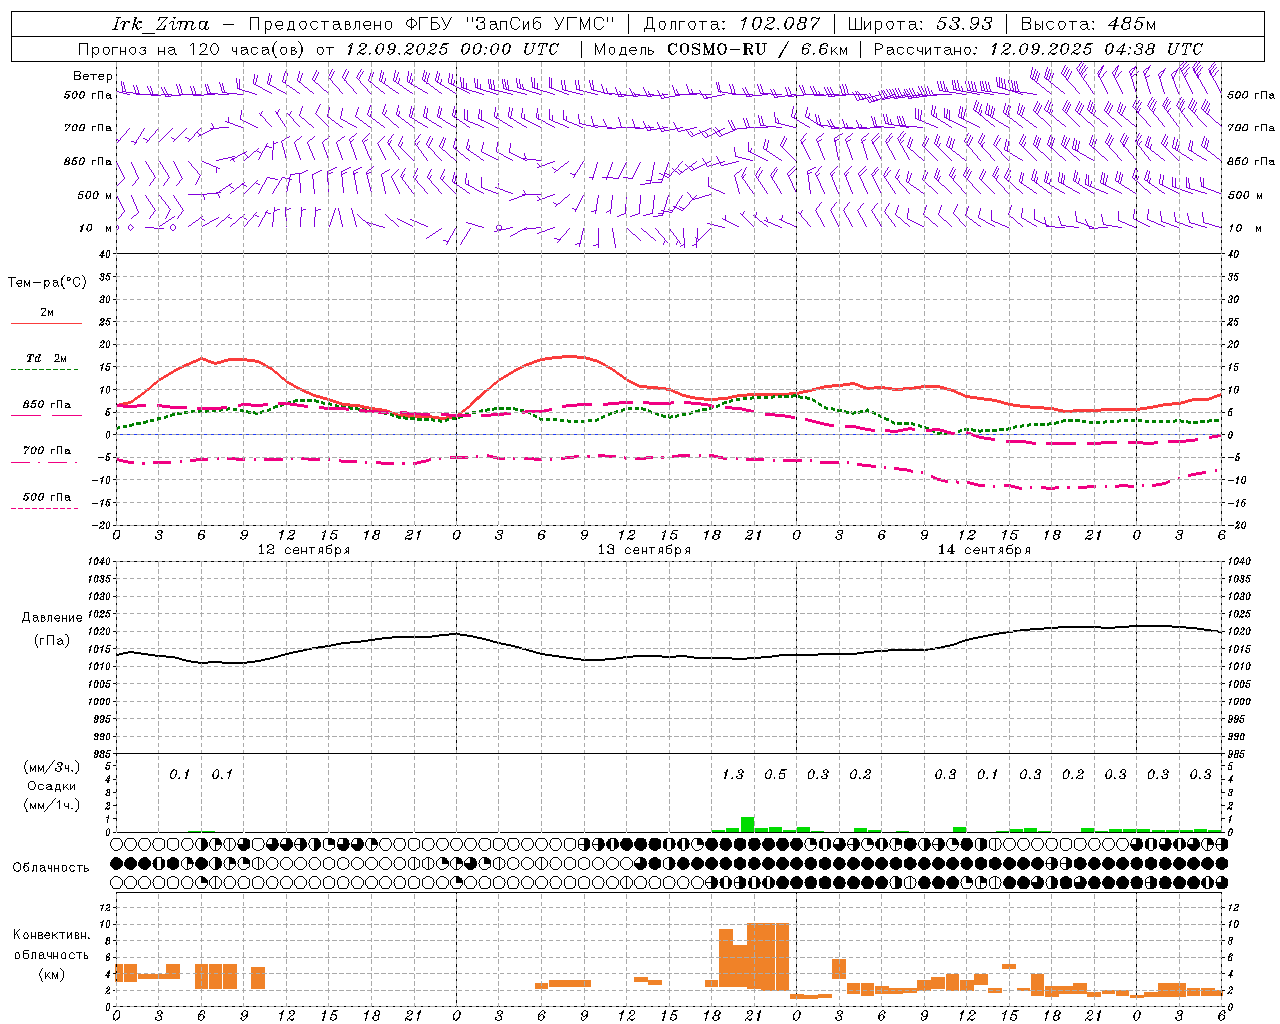Screen dimensions: 1280x1024
Task: Click the 13 сентября date label
Action: tap(644, 550)
